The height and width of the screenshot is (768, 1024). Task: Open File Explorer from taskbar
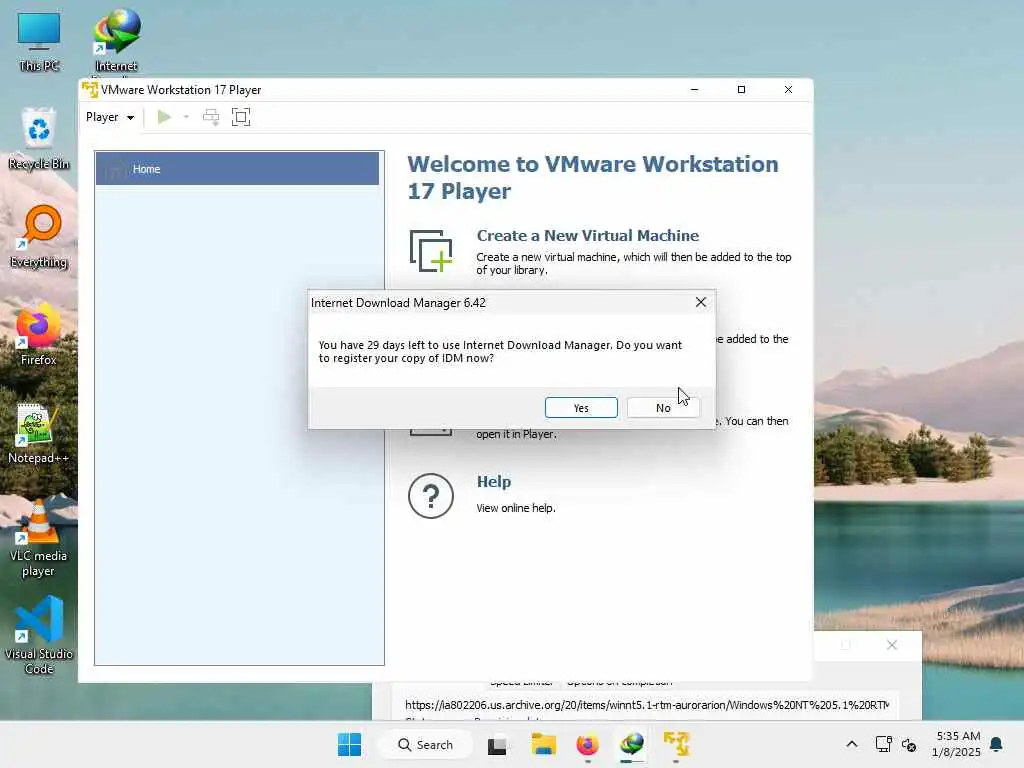(543, 744)
